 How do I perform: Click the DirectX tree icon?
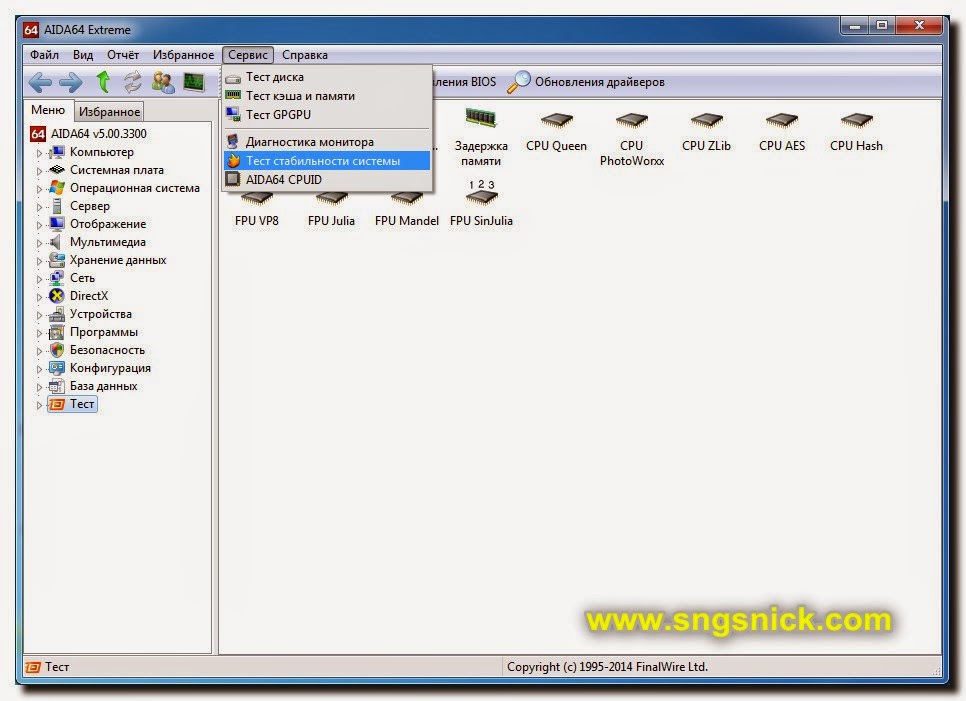57,296
